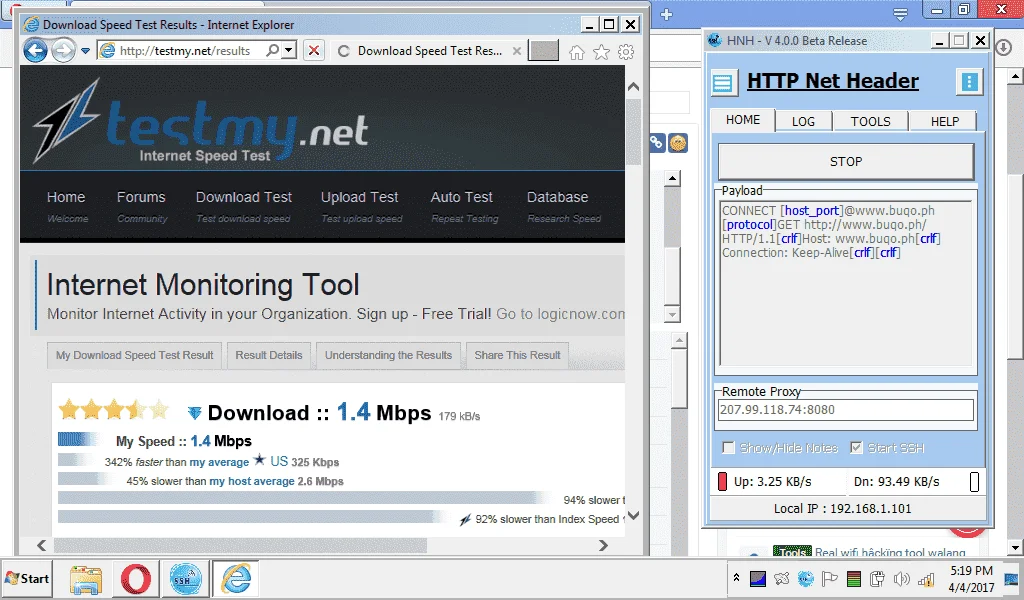Select the Download Speed Test Res... IE tab
The height and width of the screenshot is (600, 1024).
(430, 51)
